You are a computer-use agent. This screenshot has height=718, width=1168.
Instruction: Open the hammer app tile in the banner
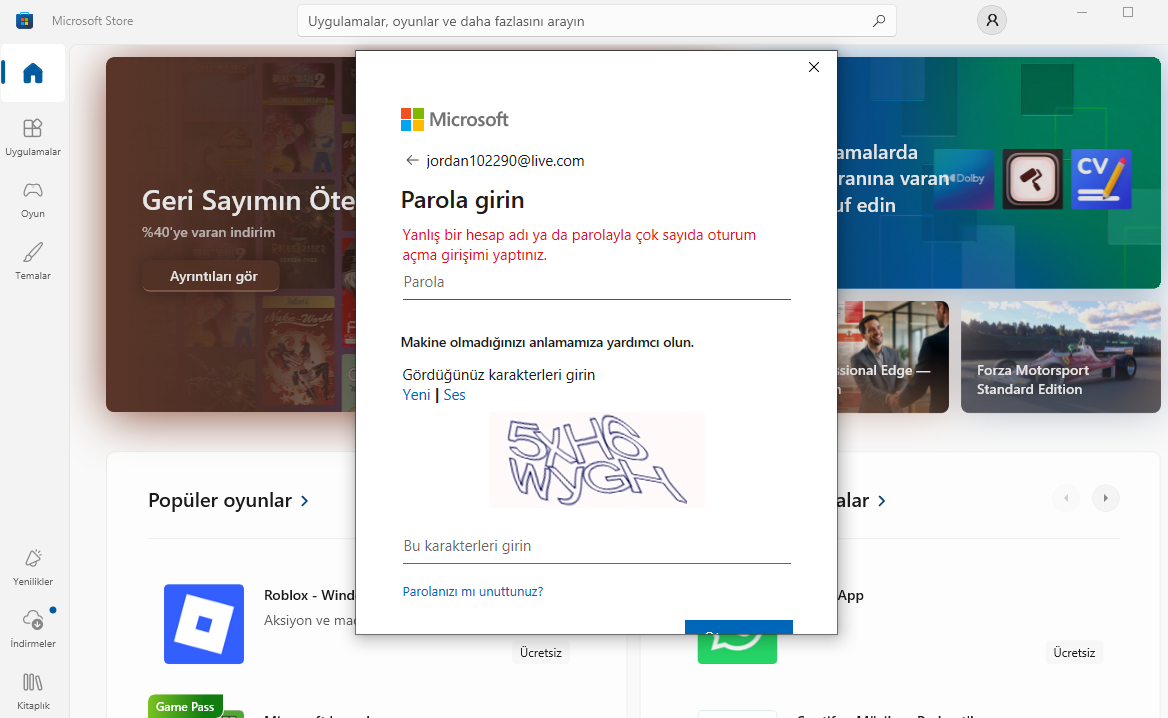(x=1032, y=179)
